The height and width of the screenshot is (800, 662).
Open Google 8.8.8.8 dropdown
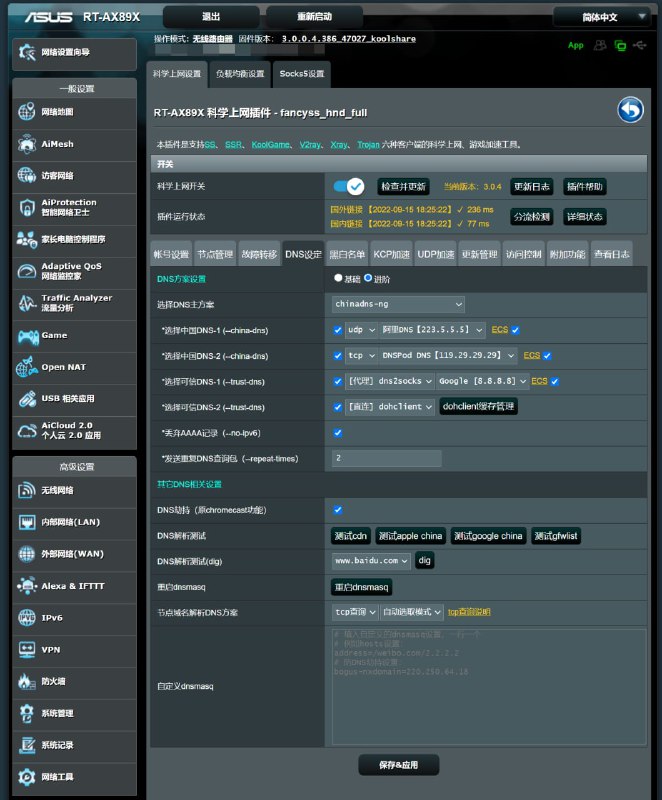click(x=482, y=381)
